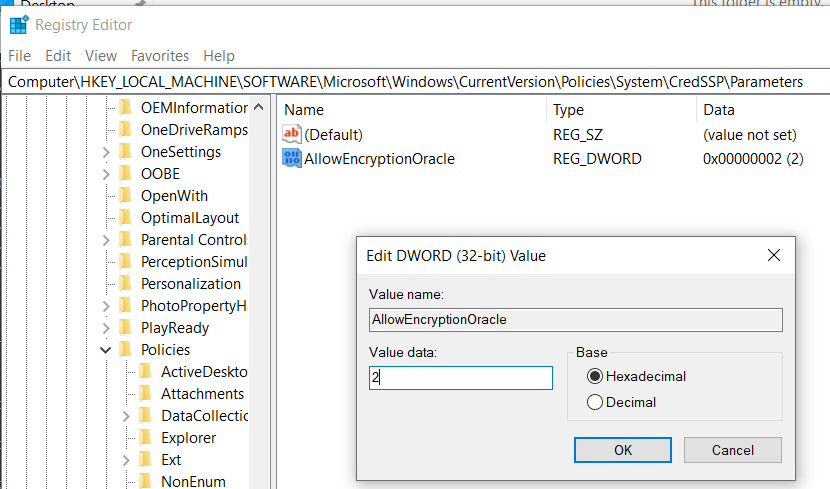Expand the OneSettings tree node
Screen dimensions: 830x489
point(106,152)
